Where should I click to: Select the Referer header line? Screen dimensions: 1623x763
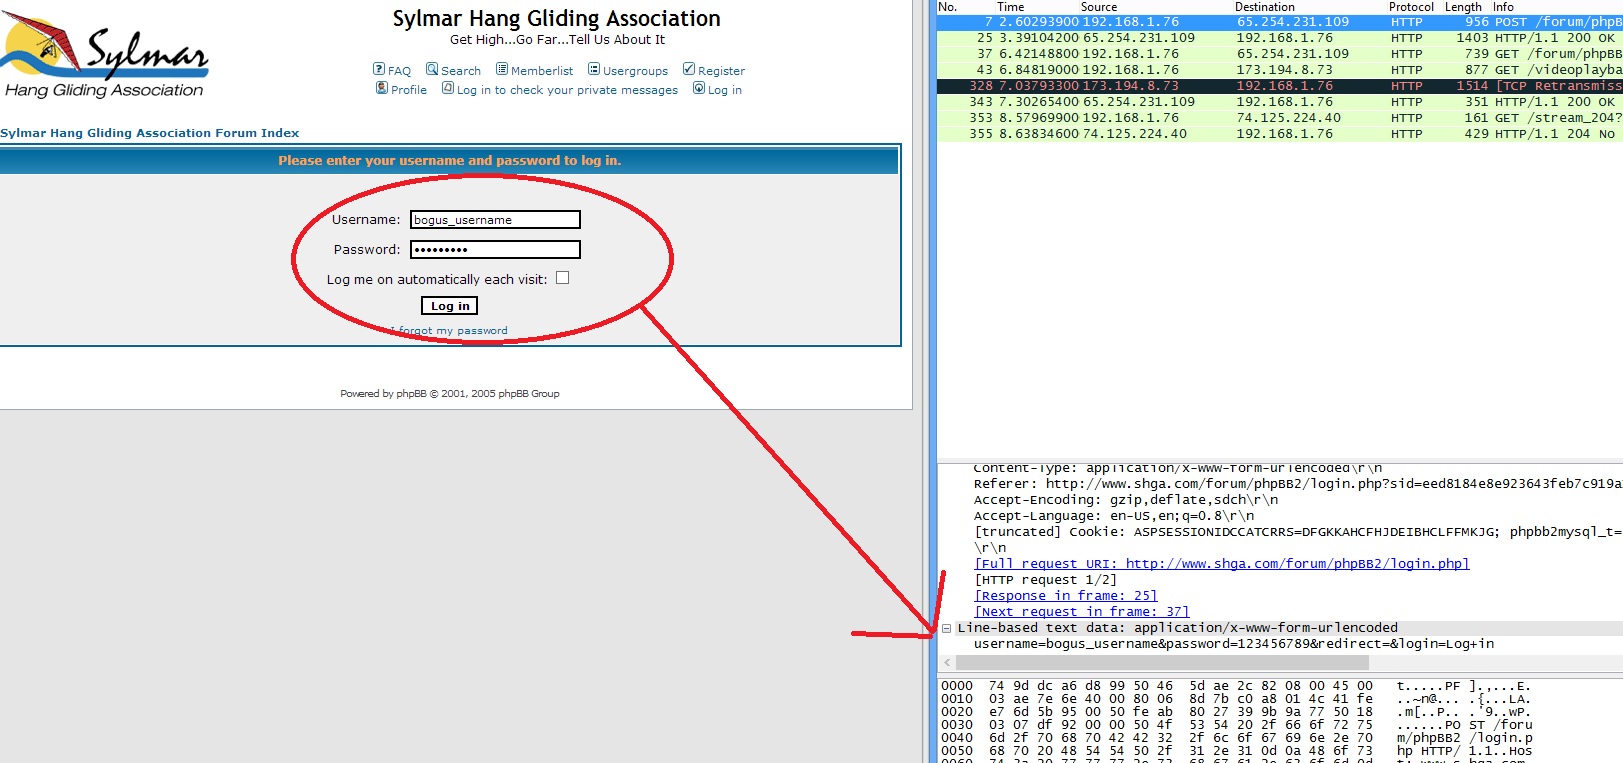pos(1298,484)
